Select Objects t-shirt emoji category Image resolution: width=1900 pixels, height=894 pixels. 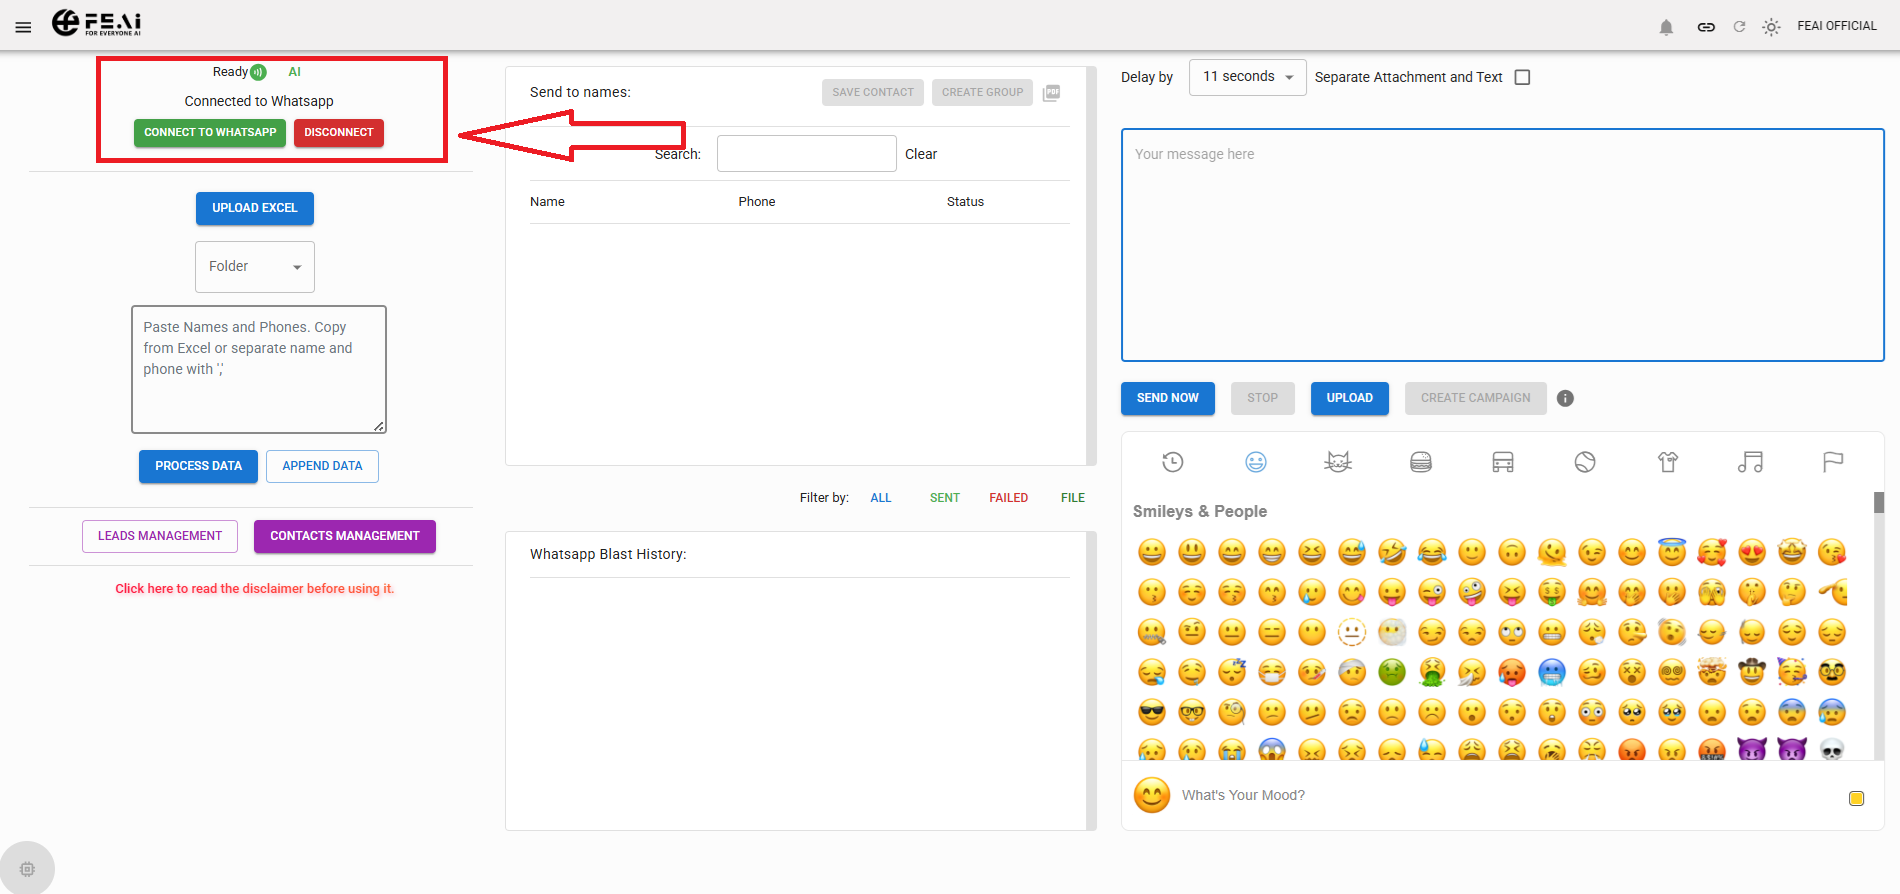(1668, 462)
